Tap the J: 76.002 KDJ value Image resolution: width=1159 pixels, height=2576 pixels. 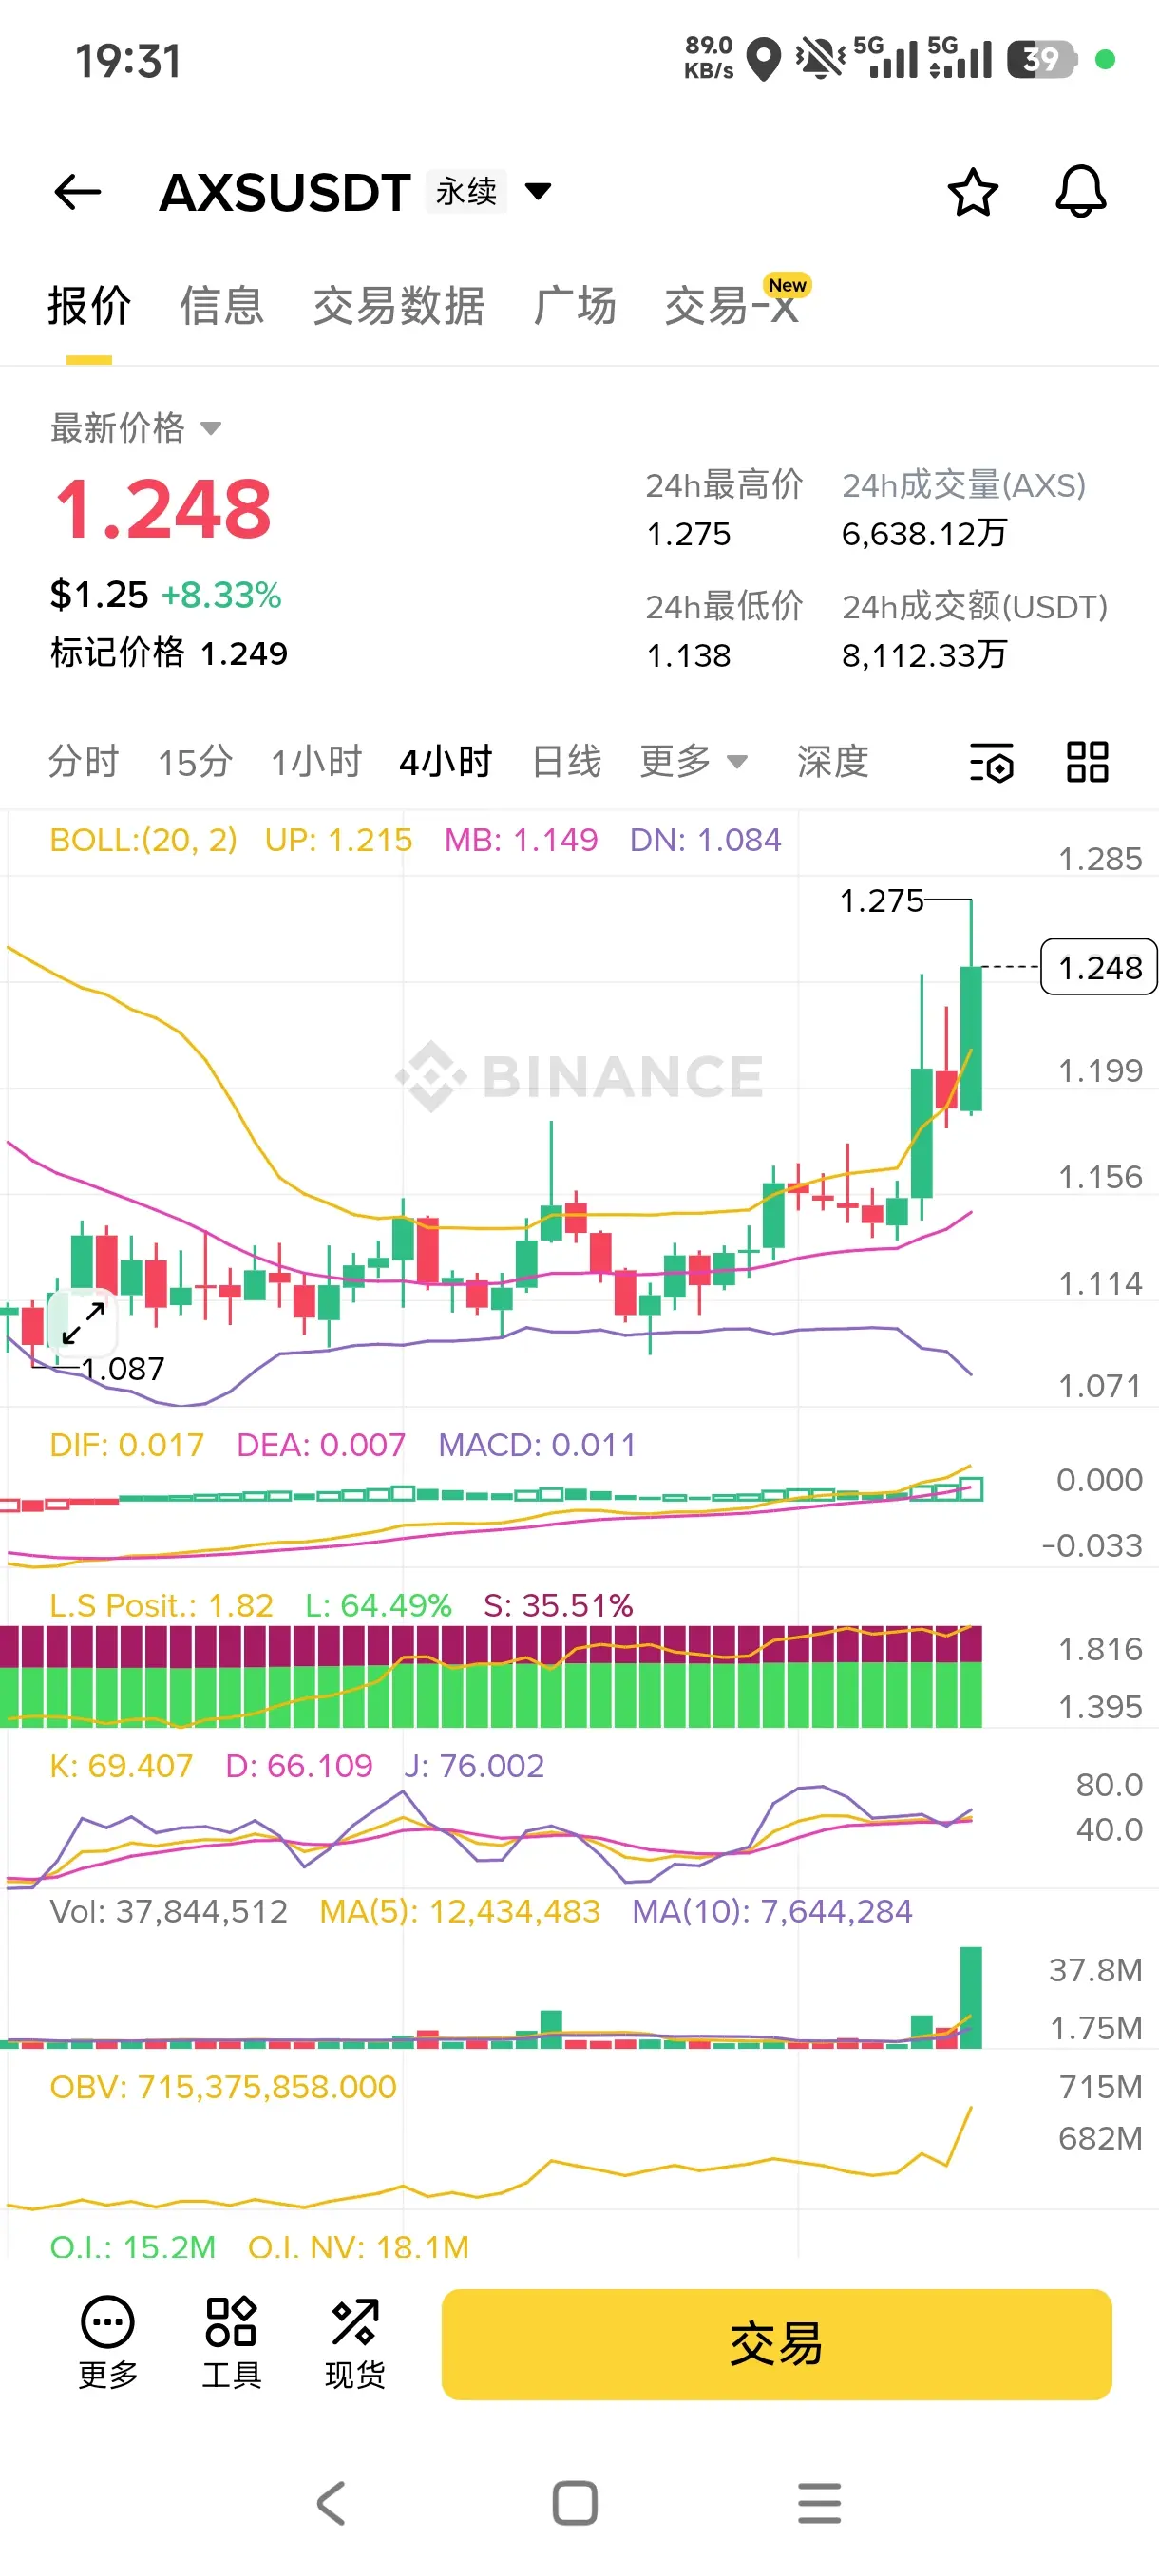[473, 1766]
